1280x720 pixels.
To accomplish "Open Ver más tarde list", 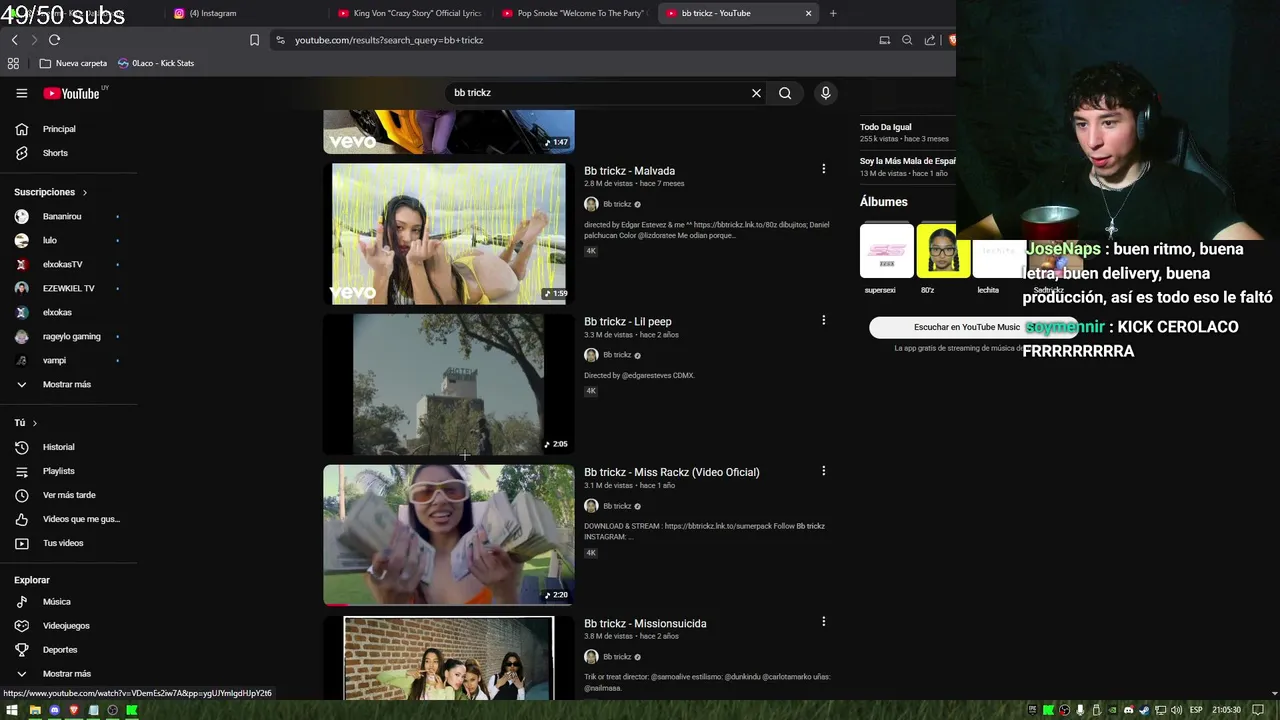I will pos(68,495).
